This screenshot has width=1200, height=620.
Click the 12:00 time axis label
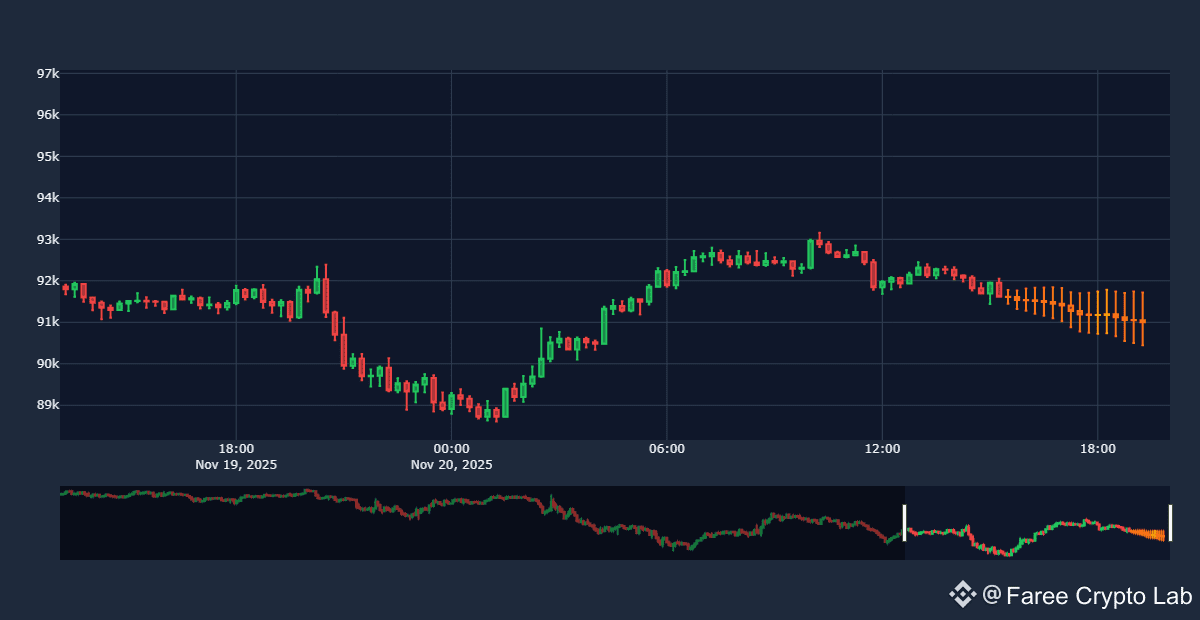click(x=882, y=449)
